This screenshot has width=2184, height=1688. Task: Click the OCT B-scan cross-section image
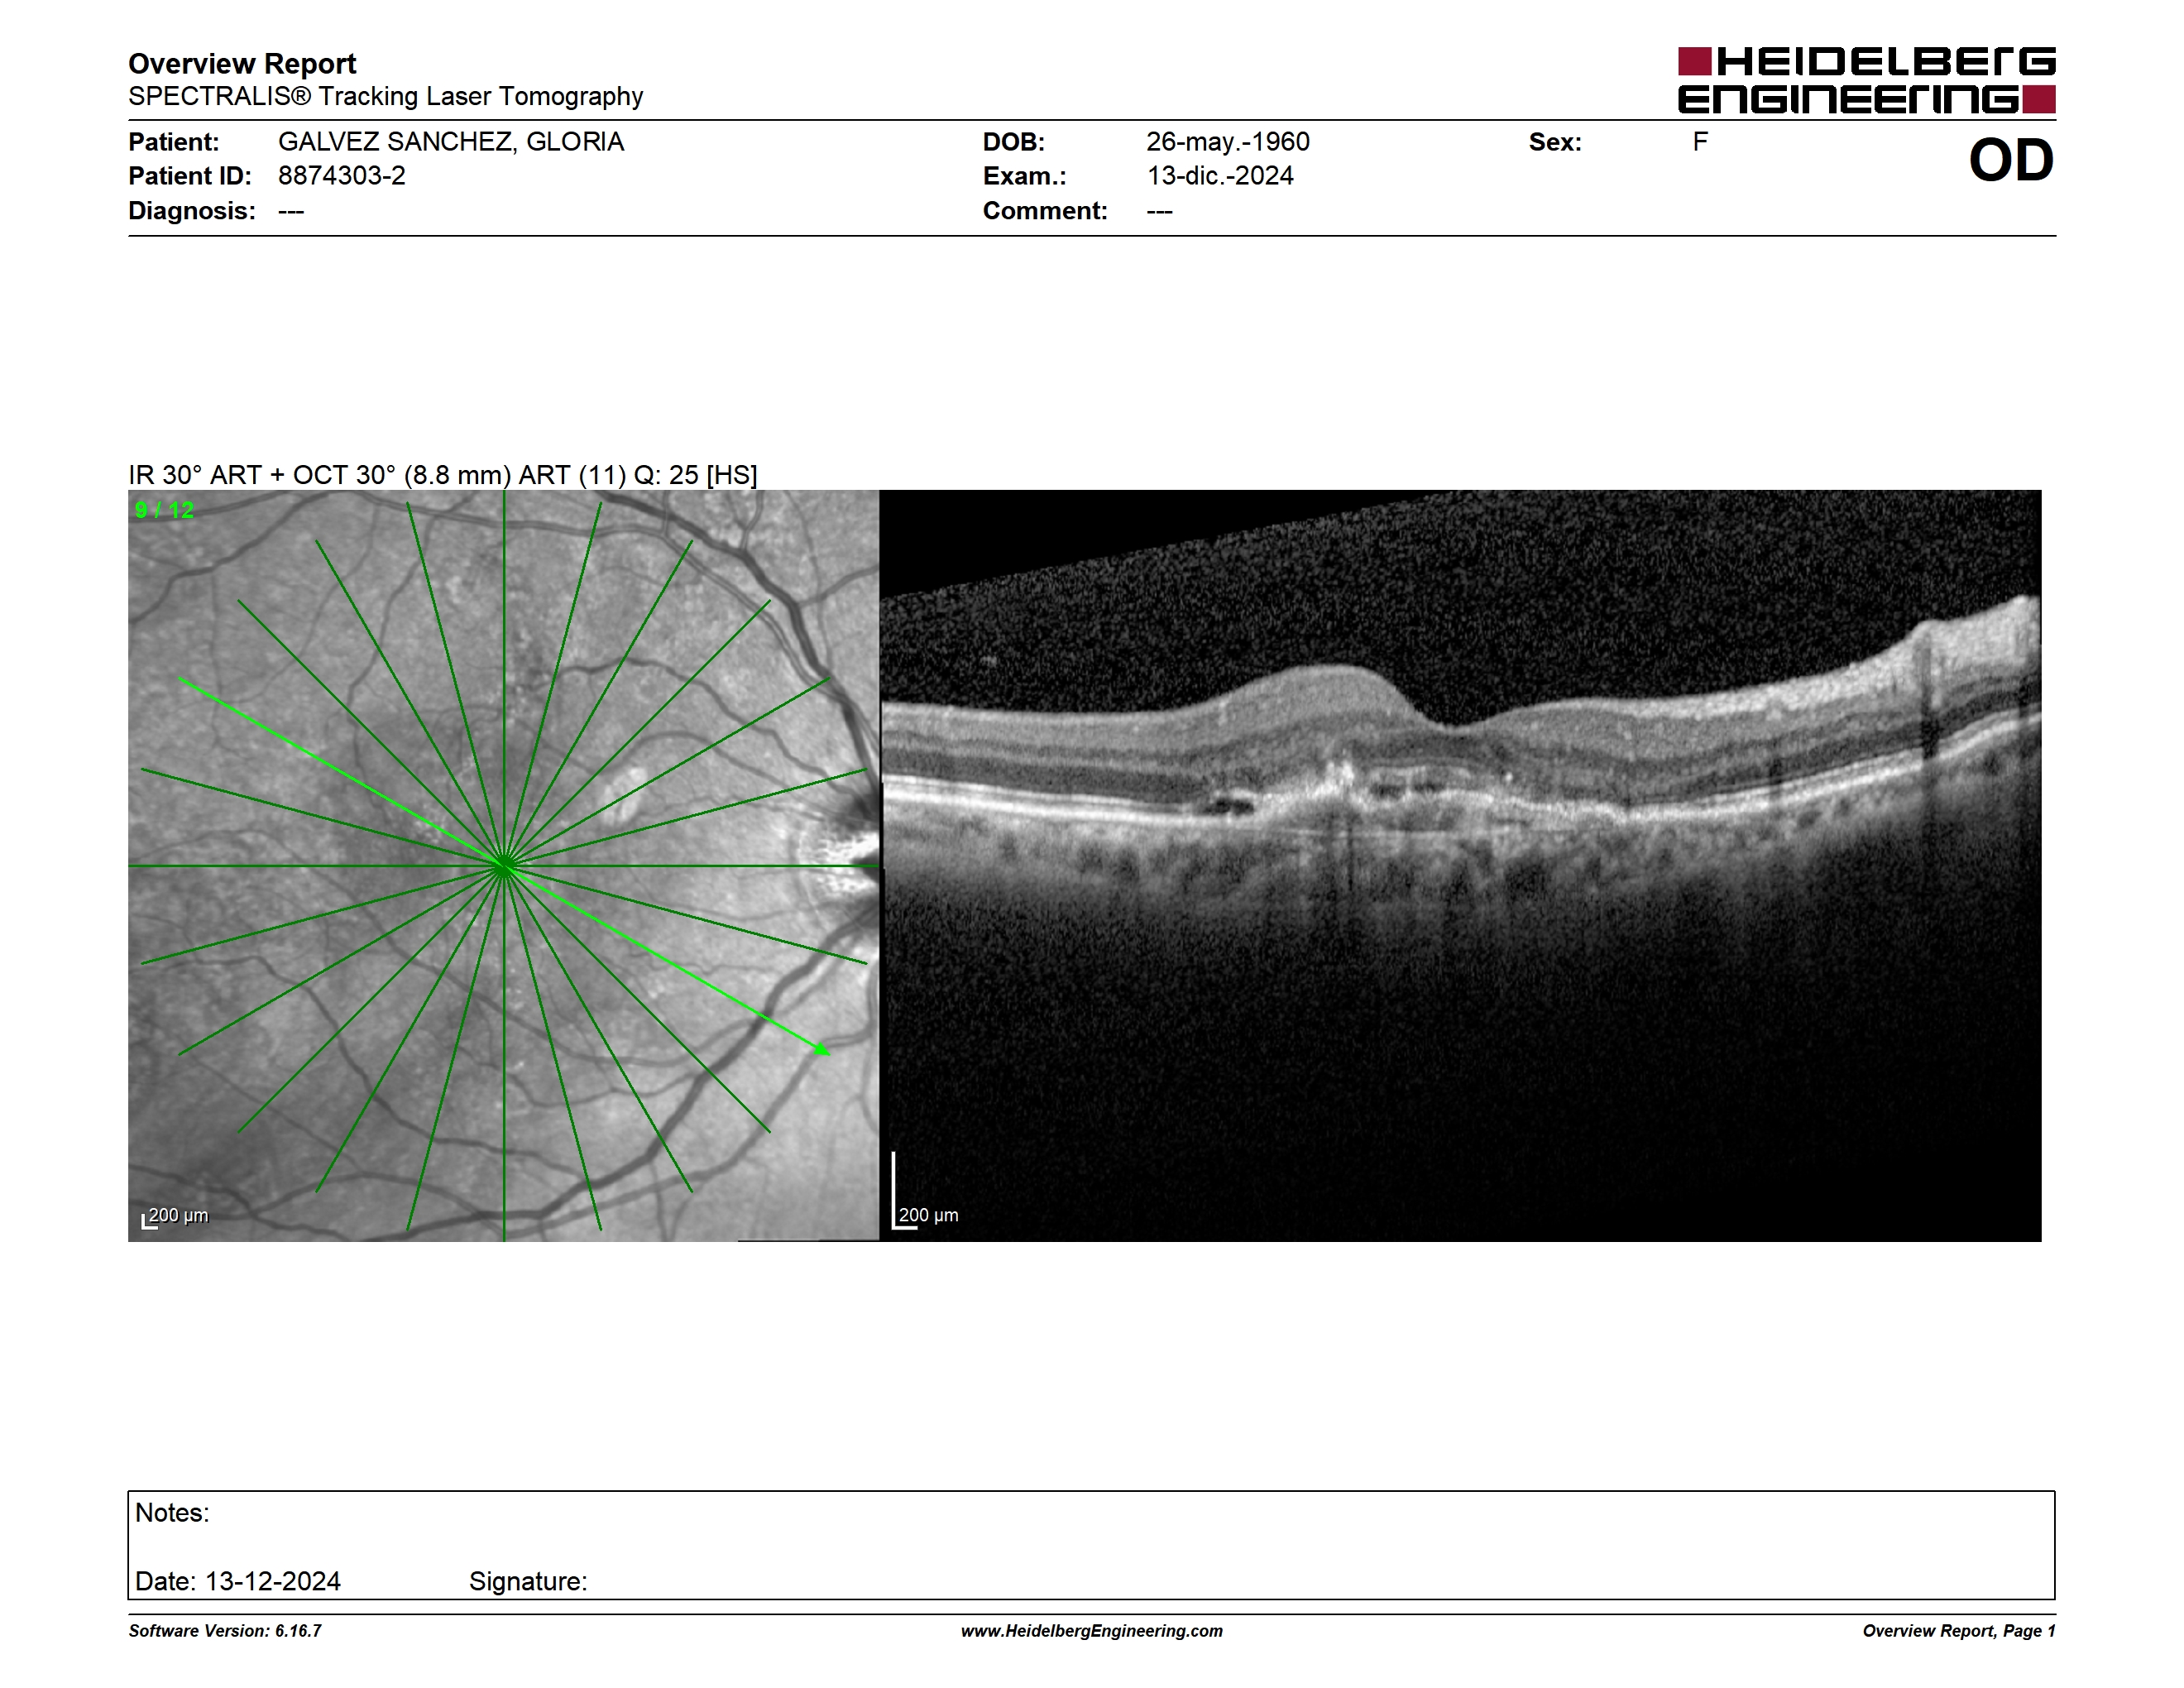point(1461,866)
